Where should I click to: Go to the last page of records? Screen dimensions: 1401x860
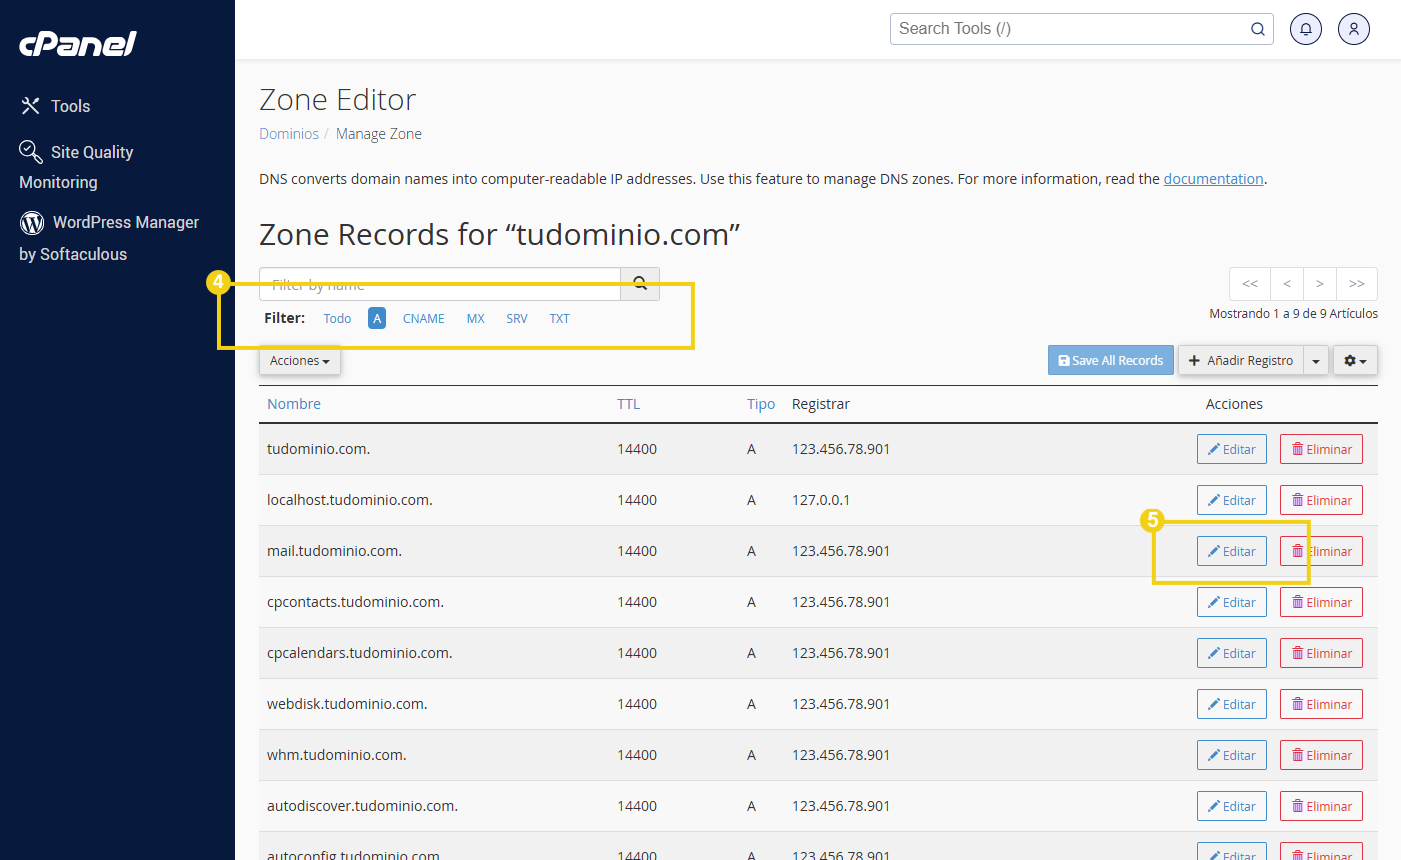point(1357,284)
